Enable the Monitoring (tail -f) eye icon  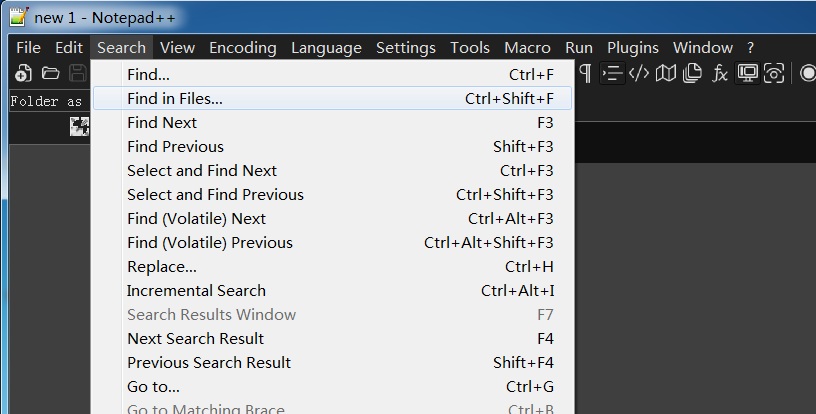pos(773,73)
